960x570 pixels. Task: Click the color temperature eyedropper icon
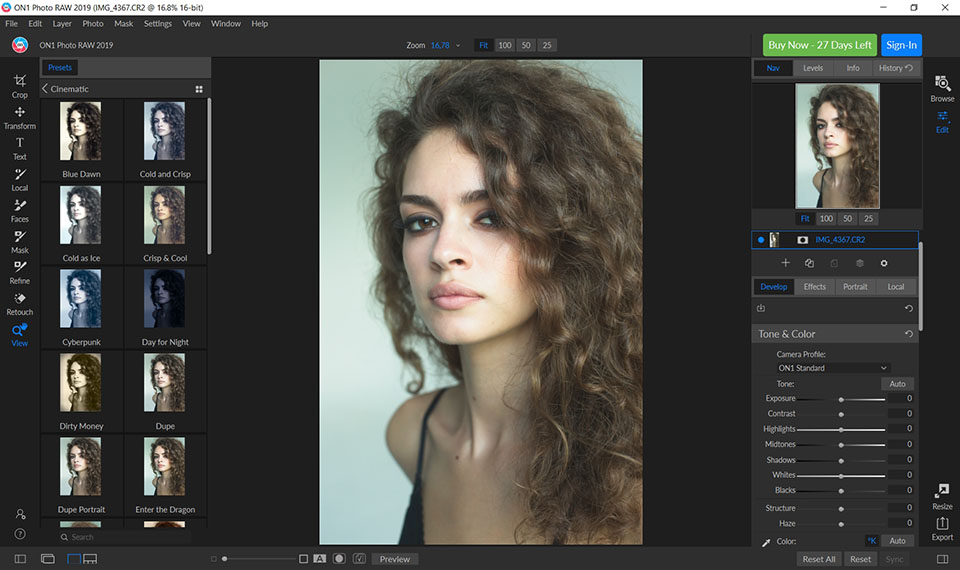pos(766,542)
